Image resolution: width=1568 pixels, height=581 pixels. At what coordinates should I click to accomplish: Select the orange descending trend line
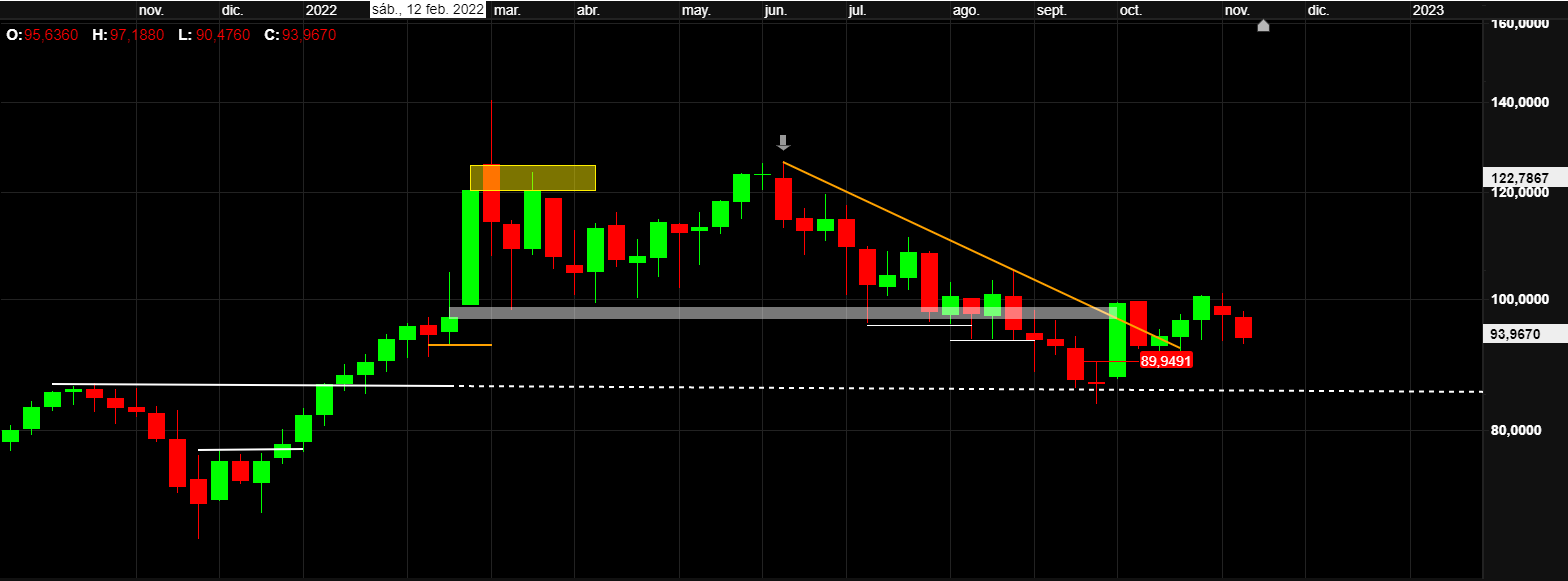click(980, 255)
